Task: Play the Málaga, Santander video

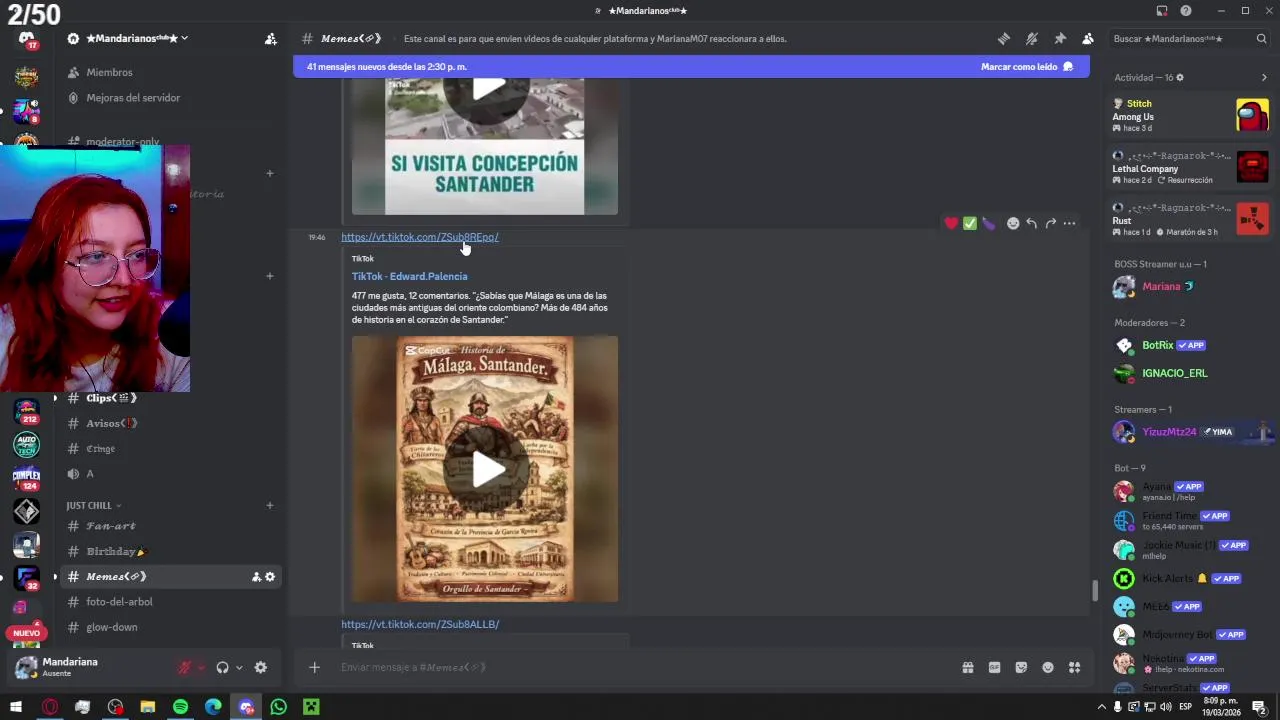Action: [x=485, y=469]
